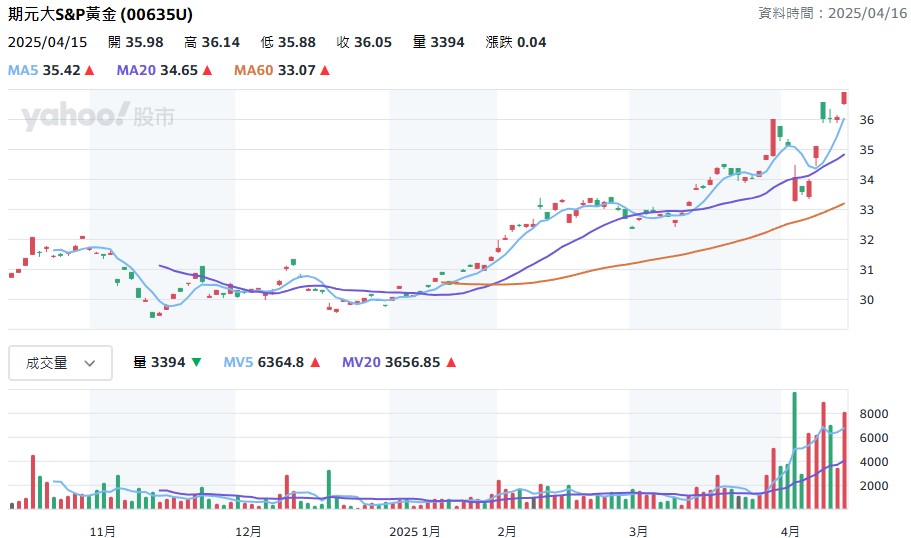The width and height of the screenshot is (911, 538).
Task: Click the 收 36.05 close price
Action: (x=364, y=42)
